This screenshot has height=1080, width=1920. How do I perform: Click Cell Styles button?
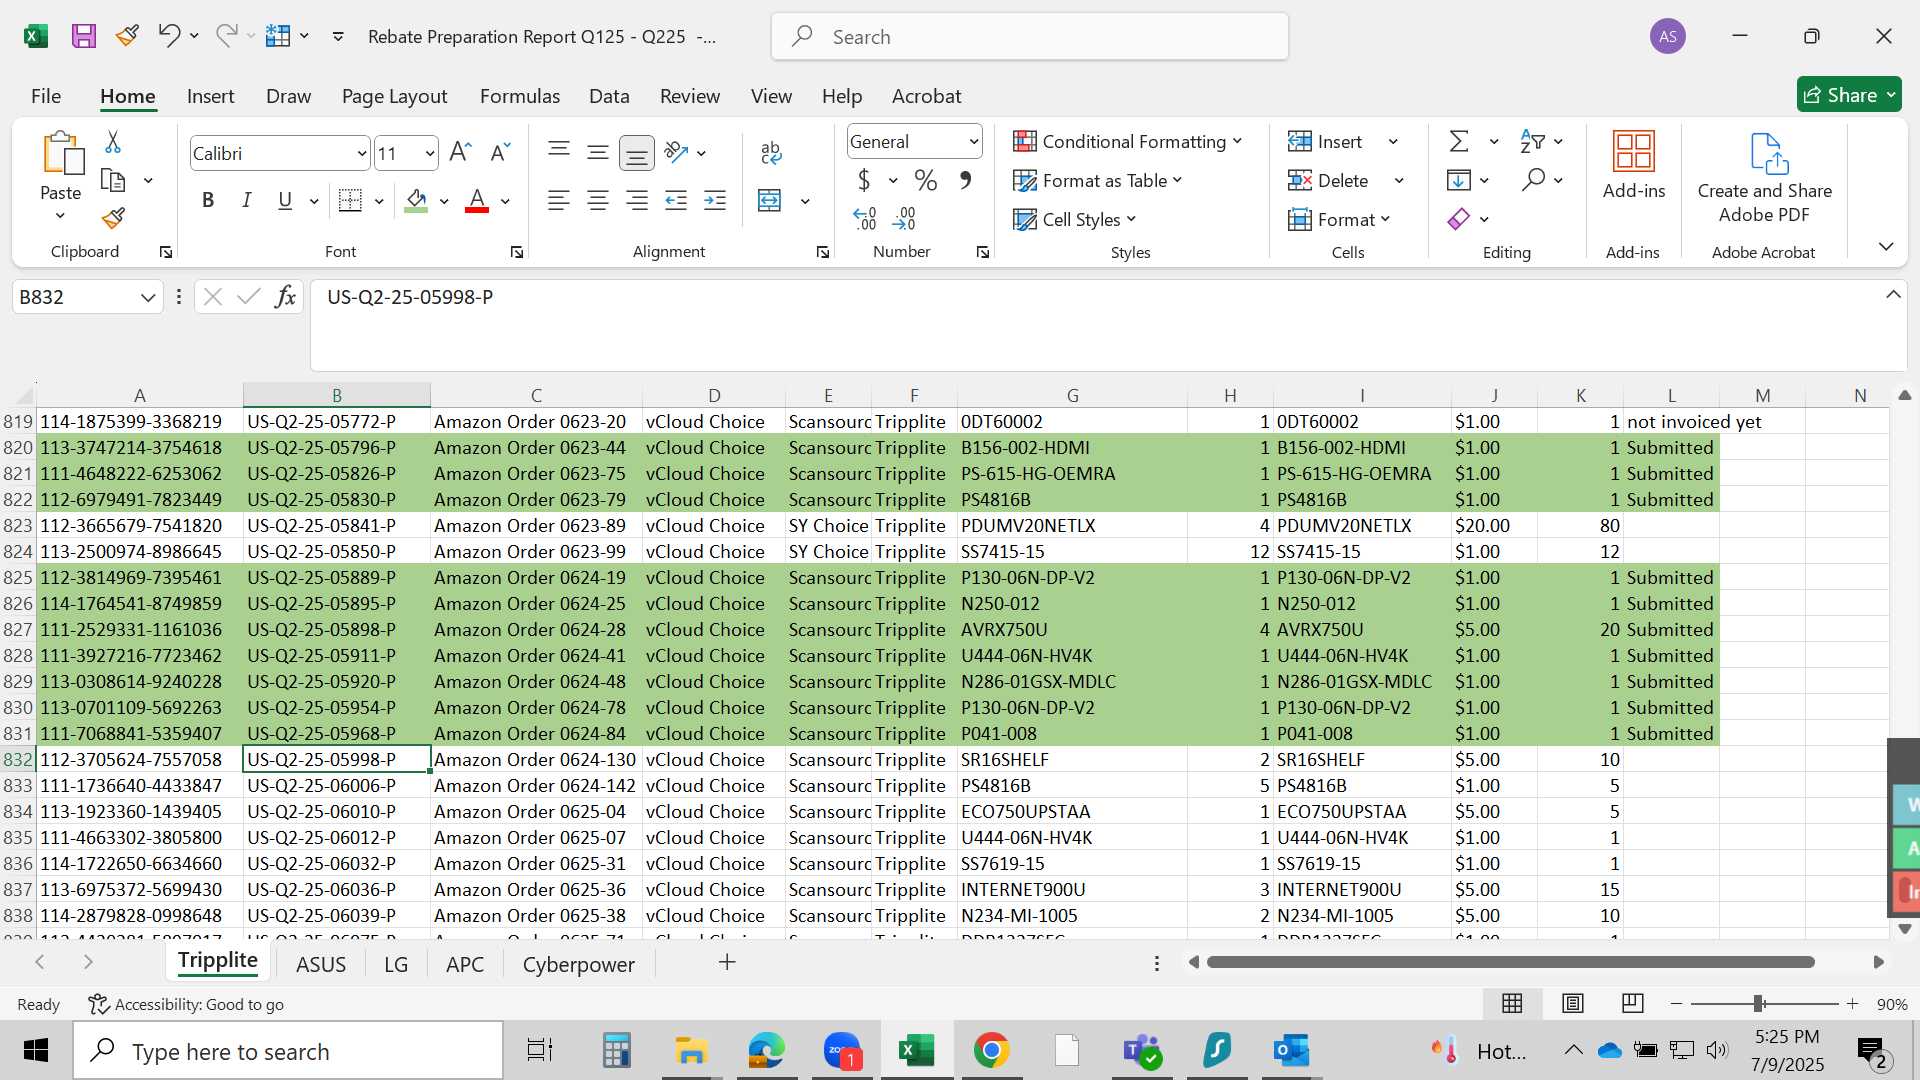coord(1075,219)
